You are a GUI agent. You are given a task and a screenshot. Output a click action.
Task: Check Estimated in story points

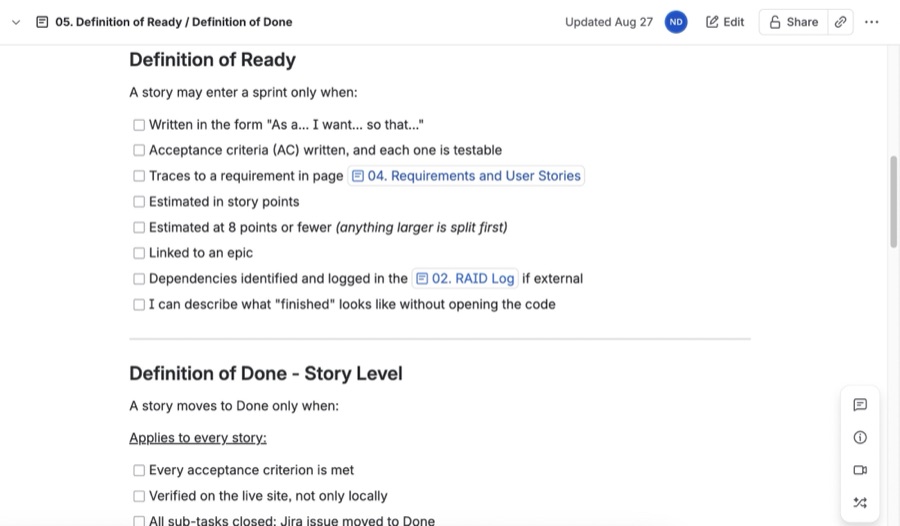tap(139, 202)
